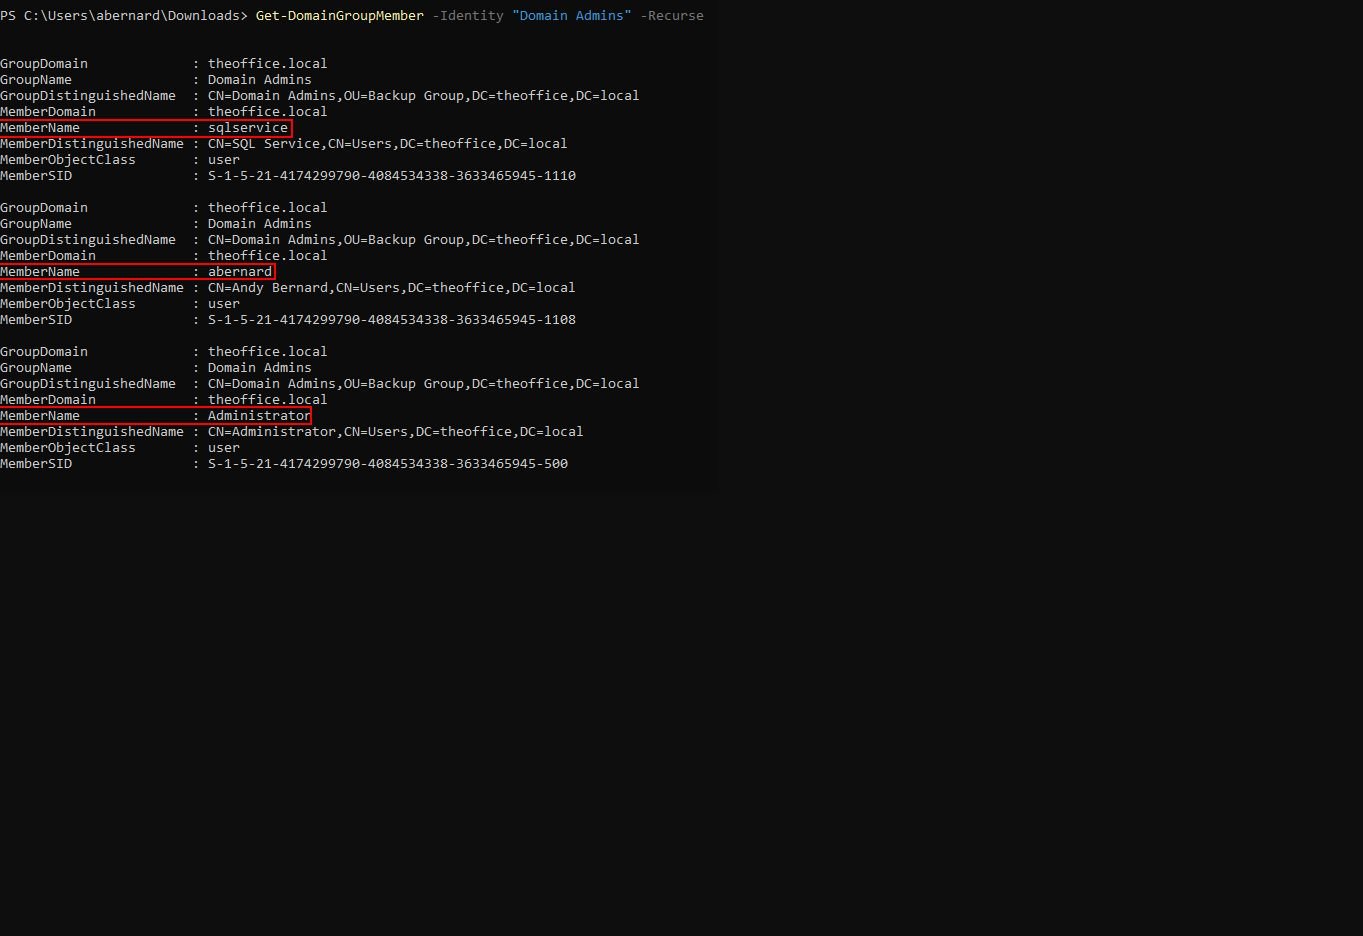Select the SID ending in -1108
This screenshot has height=936, width=1363.
click(x=392, y=320)
